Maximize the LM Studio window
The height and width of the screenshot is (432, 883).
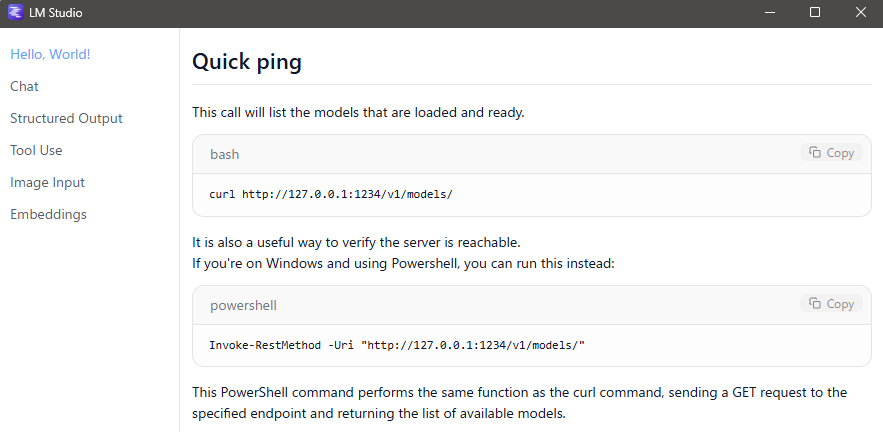pos(815,13)
